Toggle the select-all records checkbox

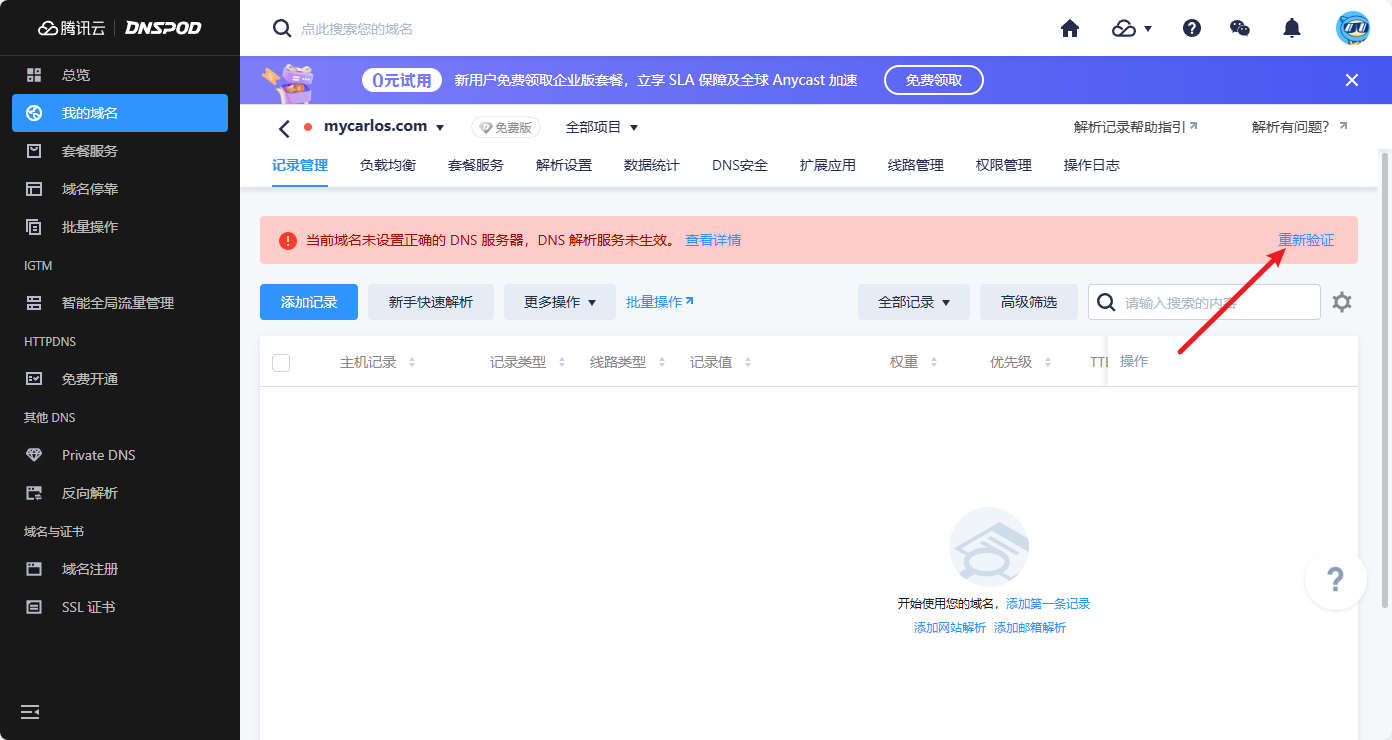[281, 362]
